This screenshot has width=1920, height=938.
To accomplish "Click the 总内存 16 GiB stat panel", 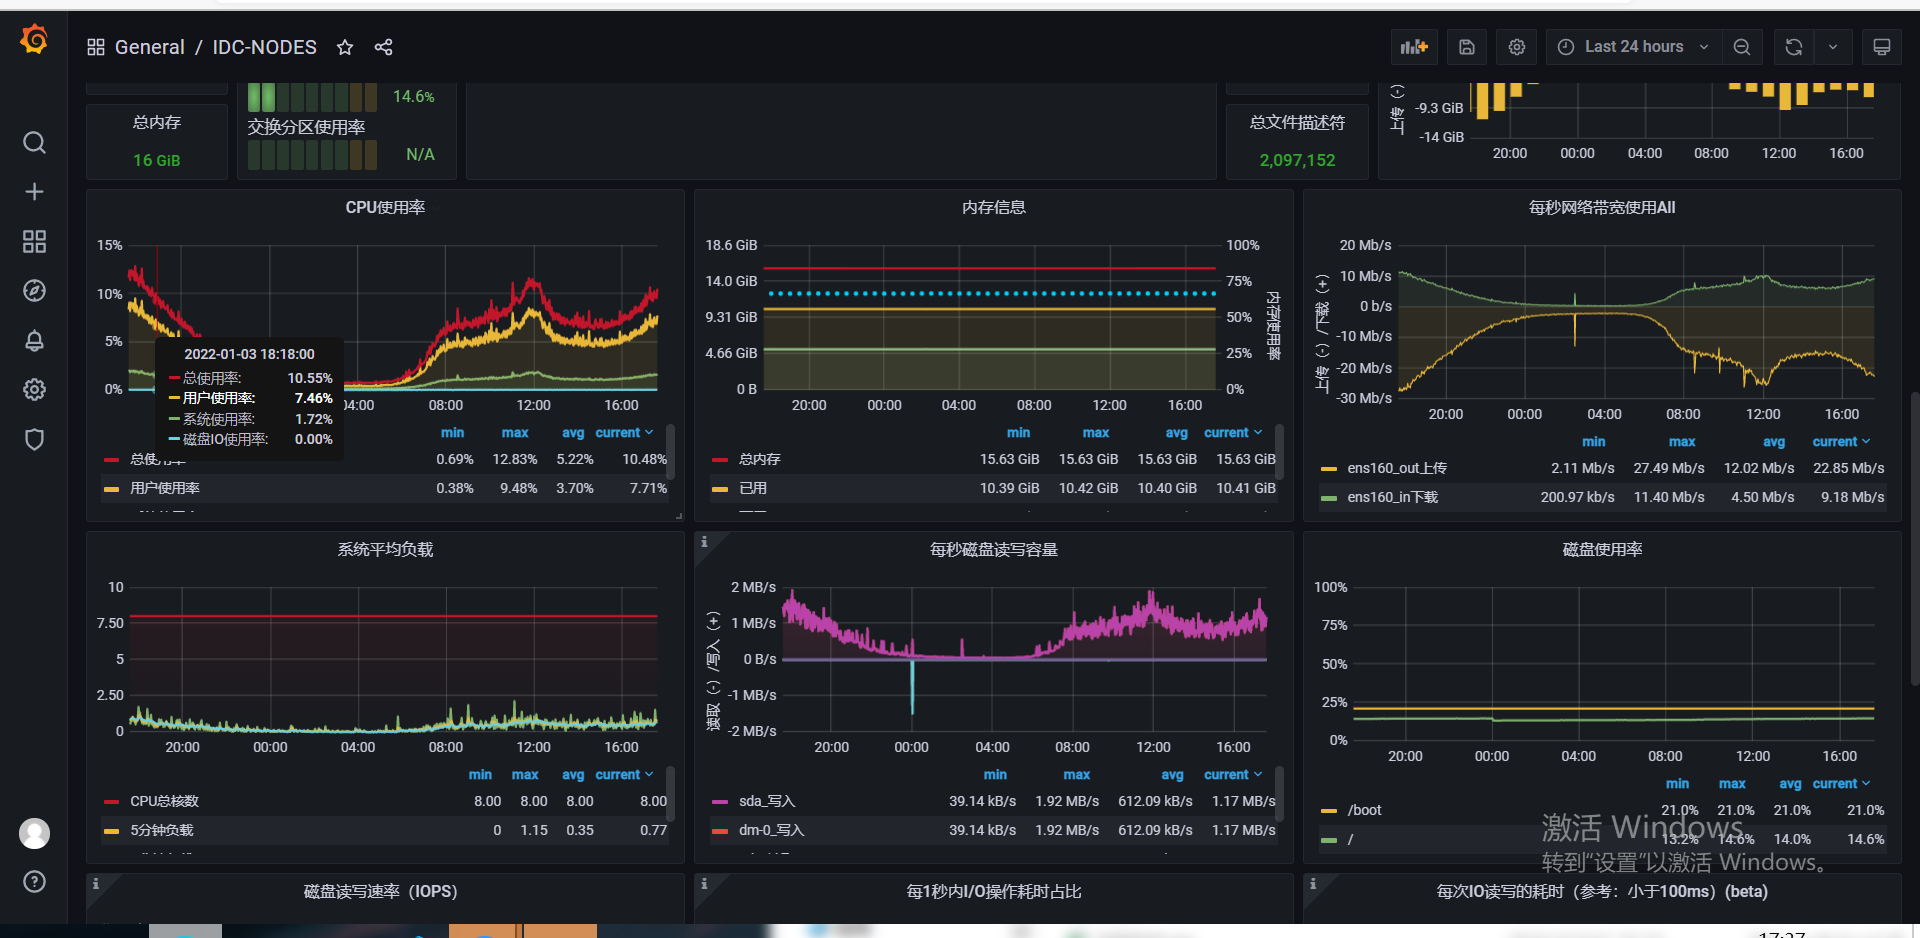I will click(157, 141).
